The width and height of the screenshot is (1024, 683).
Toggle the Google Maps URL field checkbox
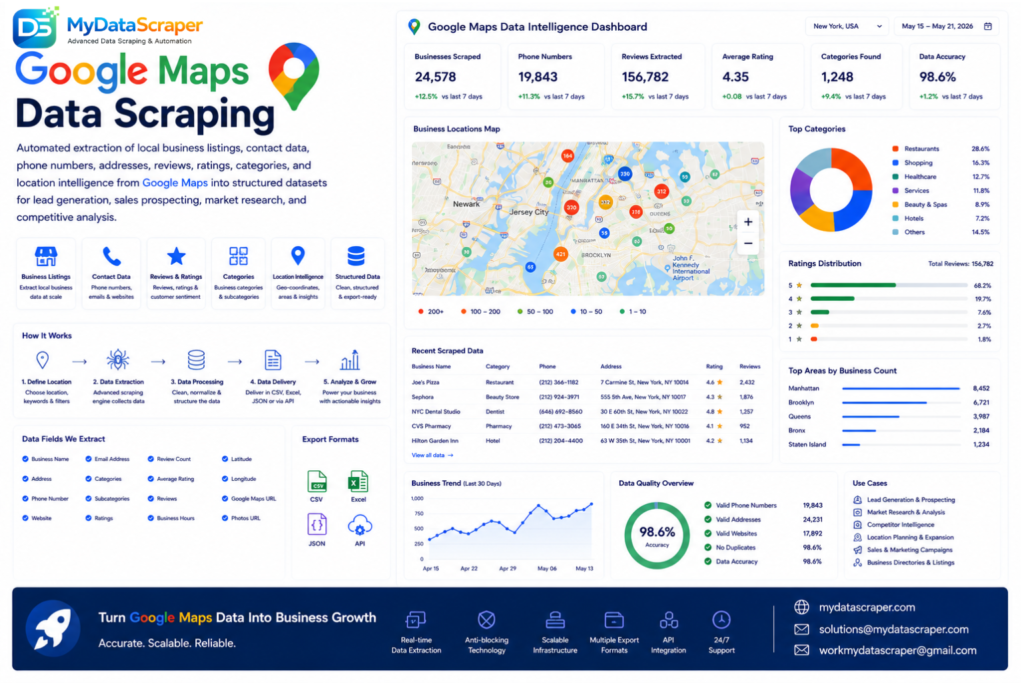[x=225, y=498]
